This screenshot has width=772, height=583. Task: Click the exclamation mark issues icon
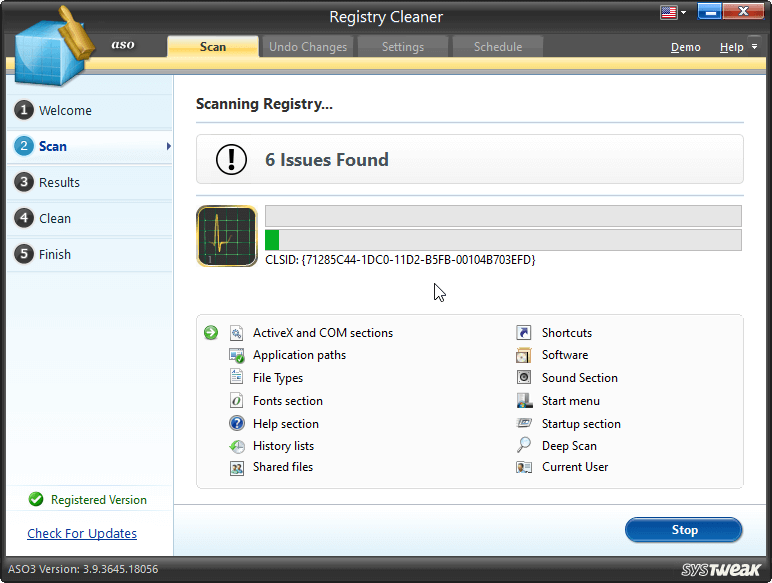point(231,160)
